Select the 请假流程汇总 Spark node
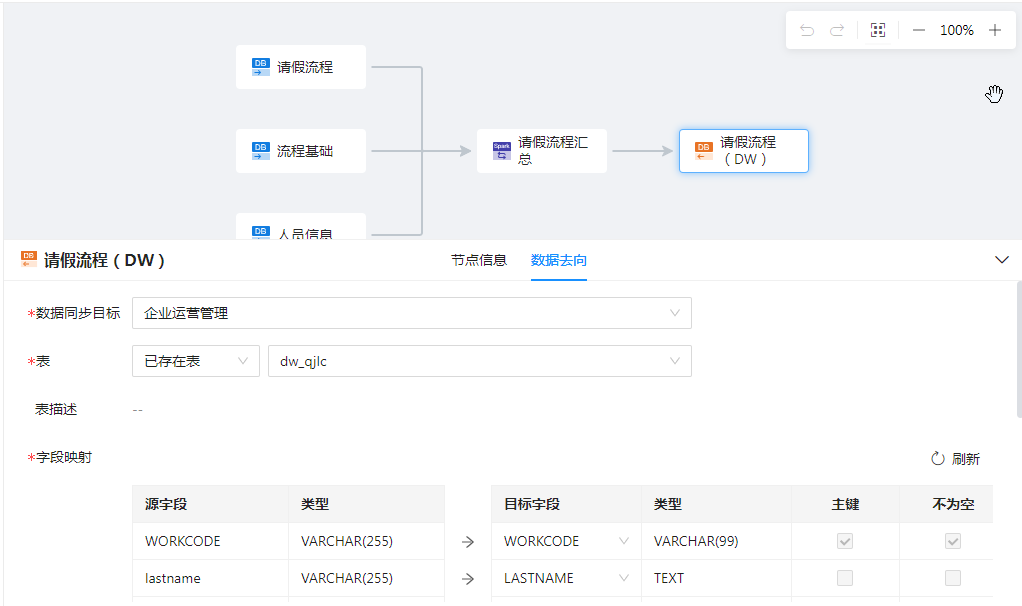Image resolution: width=1022 pixels, height=606 pixels. 541,151
